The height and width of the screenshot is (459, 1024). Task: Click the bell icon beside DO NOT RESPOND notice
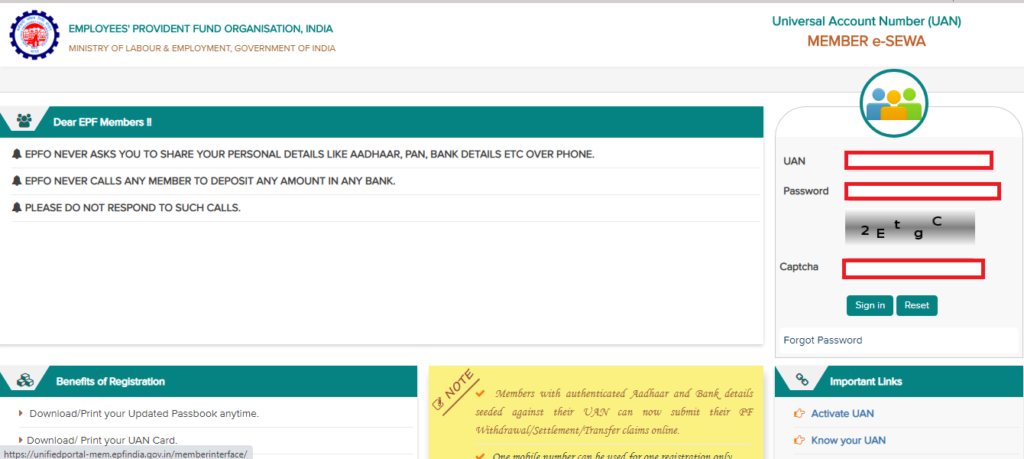17,208
